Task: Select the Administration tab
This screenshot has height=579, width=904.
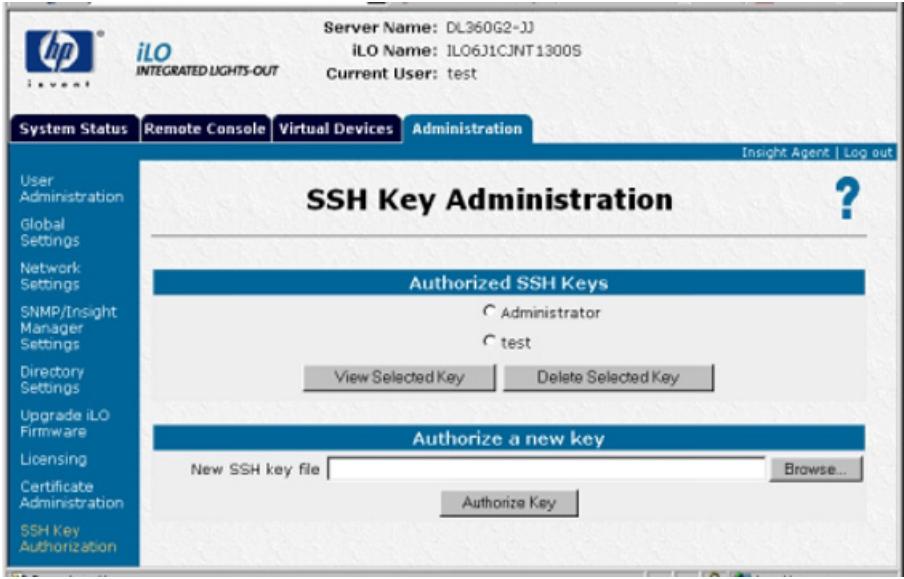Action: pyautogui.click(x=468, y=129)
